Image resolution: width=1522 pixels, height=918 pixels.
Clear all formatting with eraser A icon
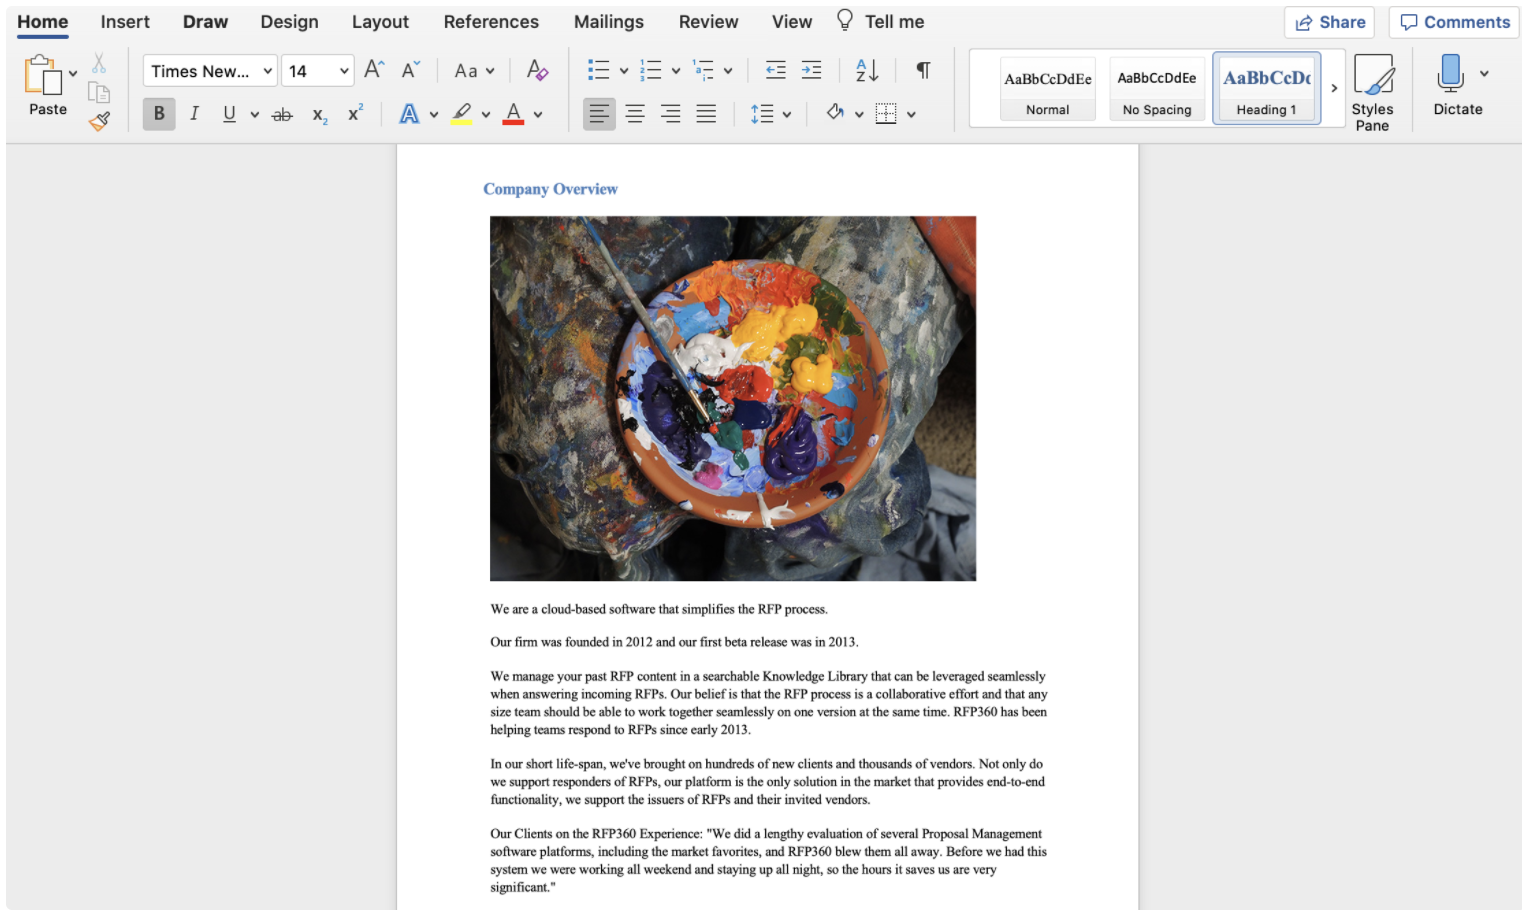point(537,70)
